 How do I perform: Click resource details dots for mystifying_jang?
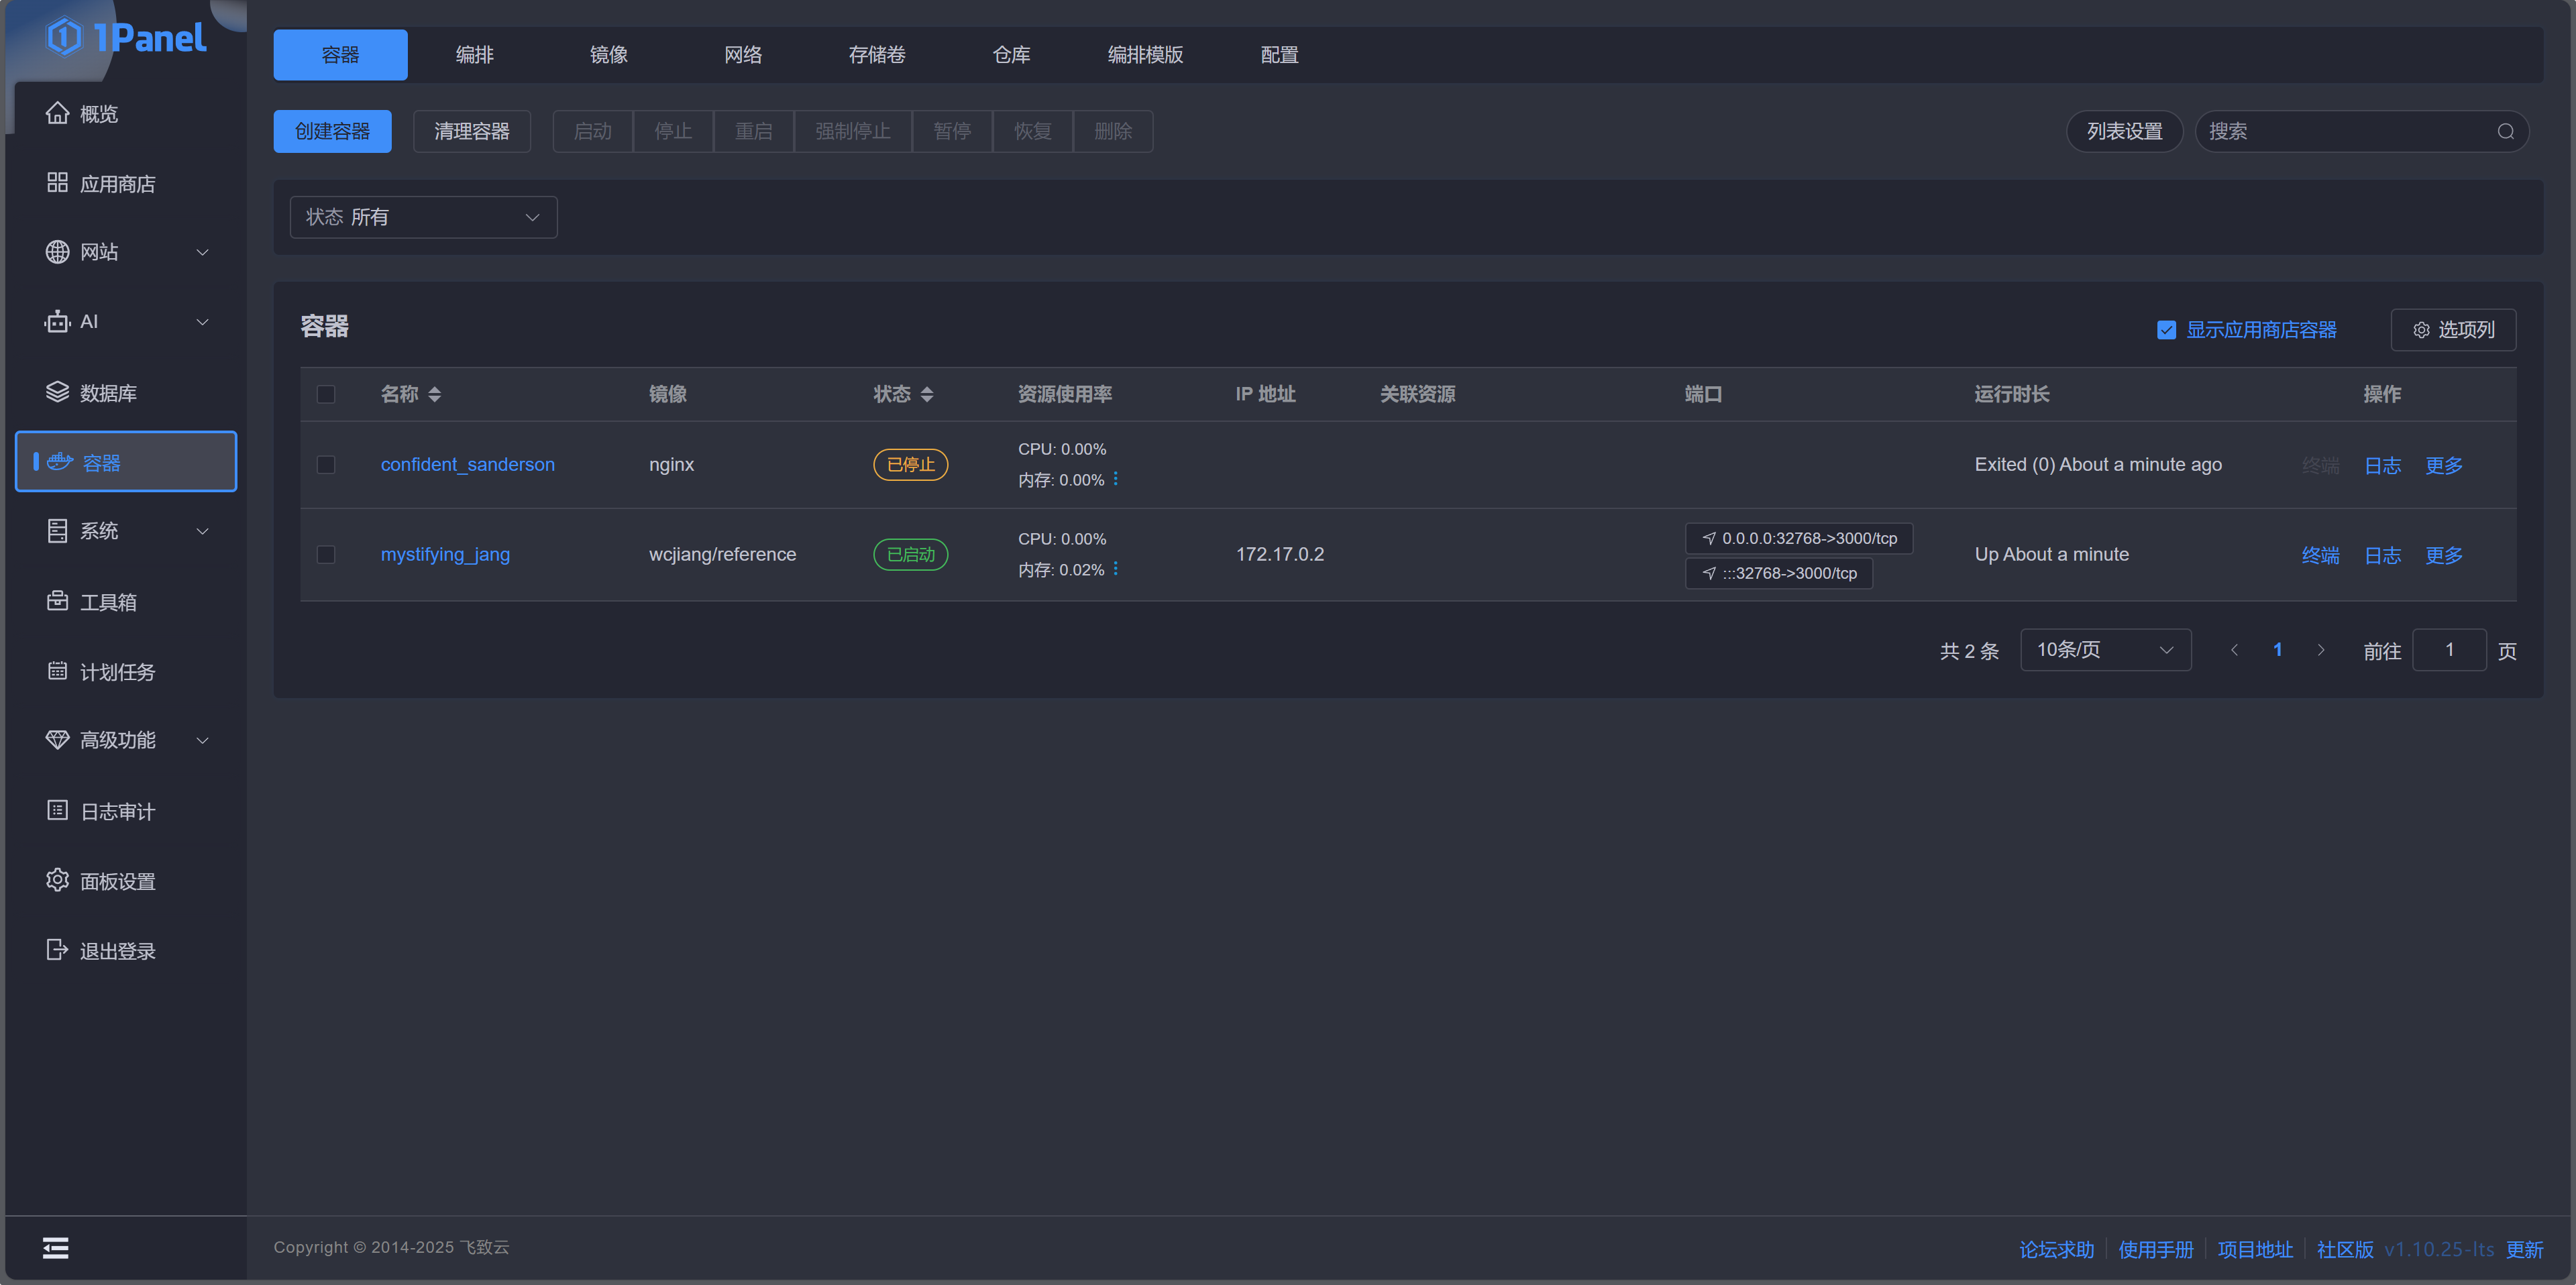(x=1115, y=569)
